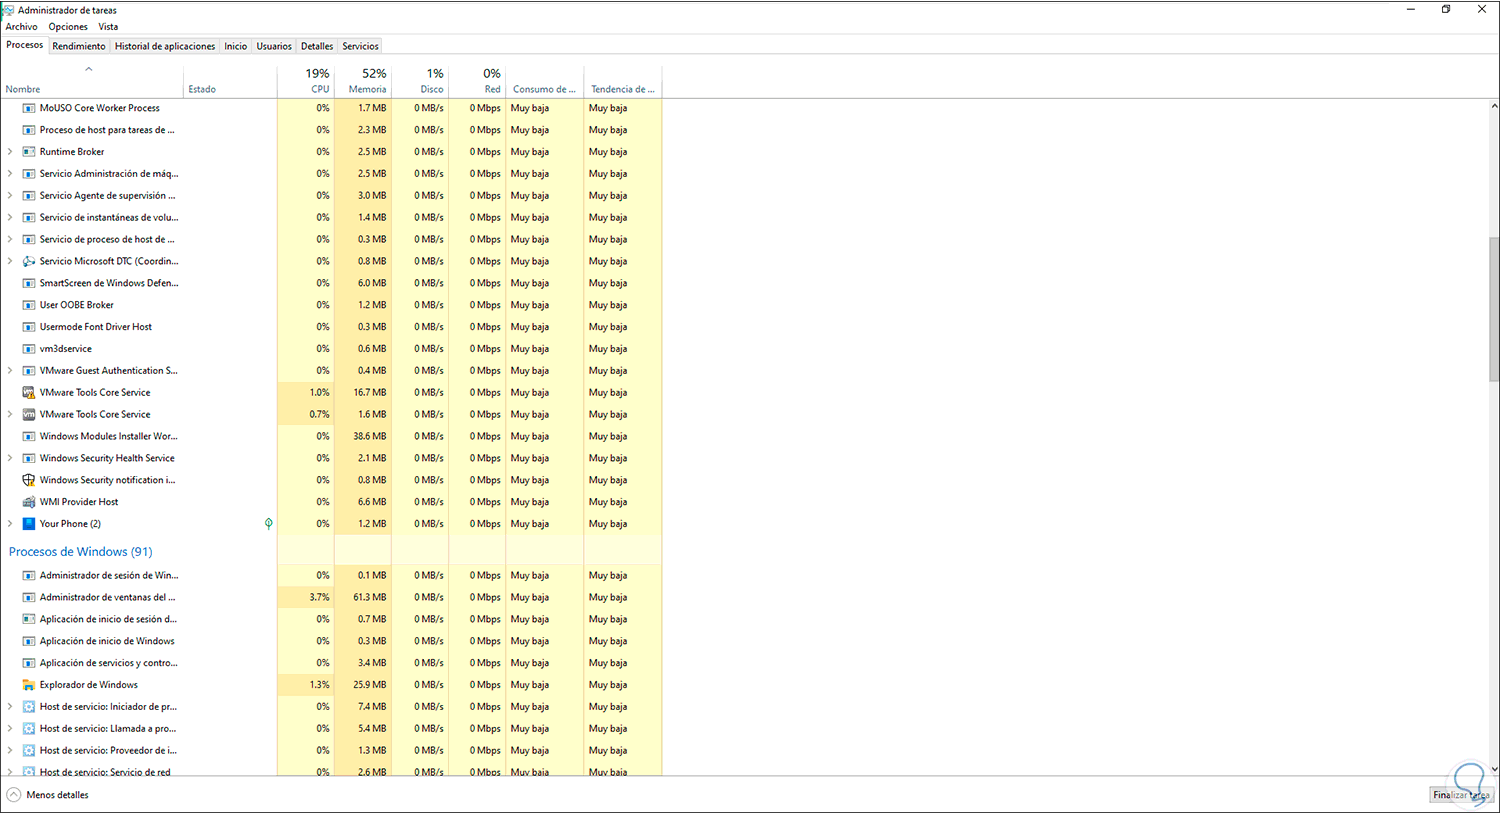Click the VMware Tools icon on the 1.6 MB row
The width and height of the screenshot is (1500, 814).
point(29,415)
